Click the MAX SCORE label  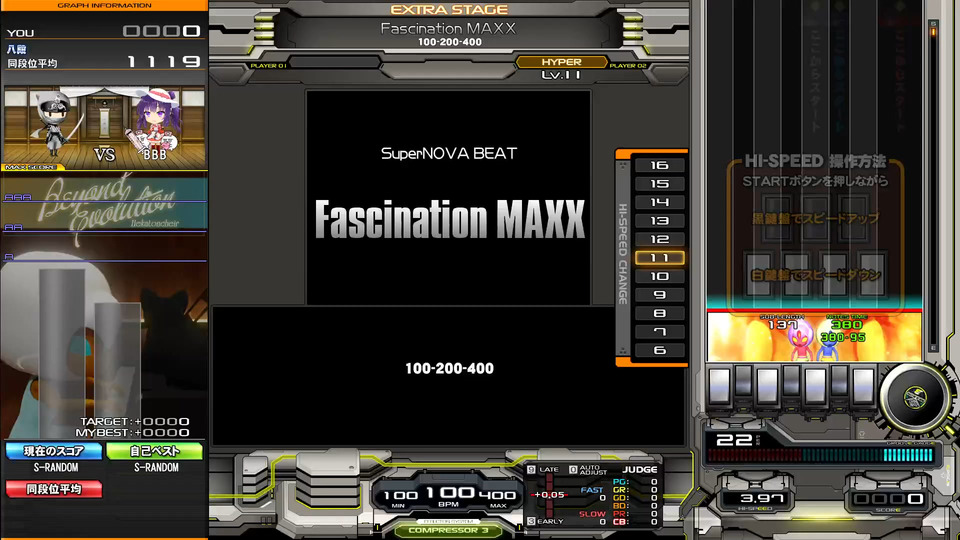31,167
